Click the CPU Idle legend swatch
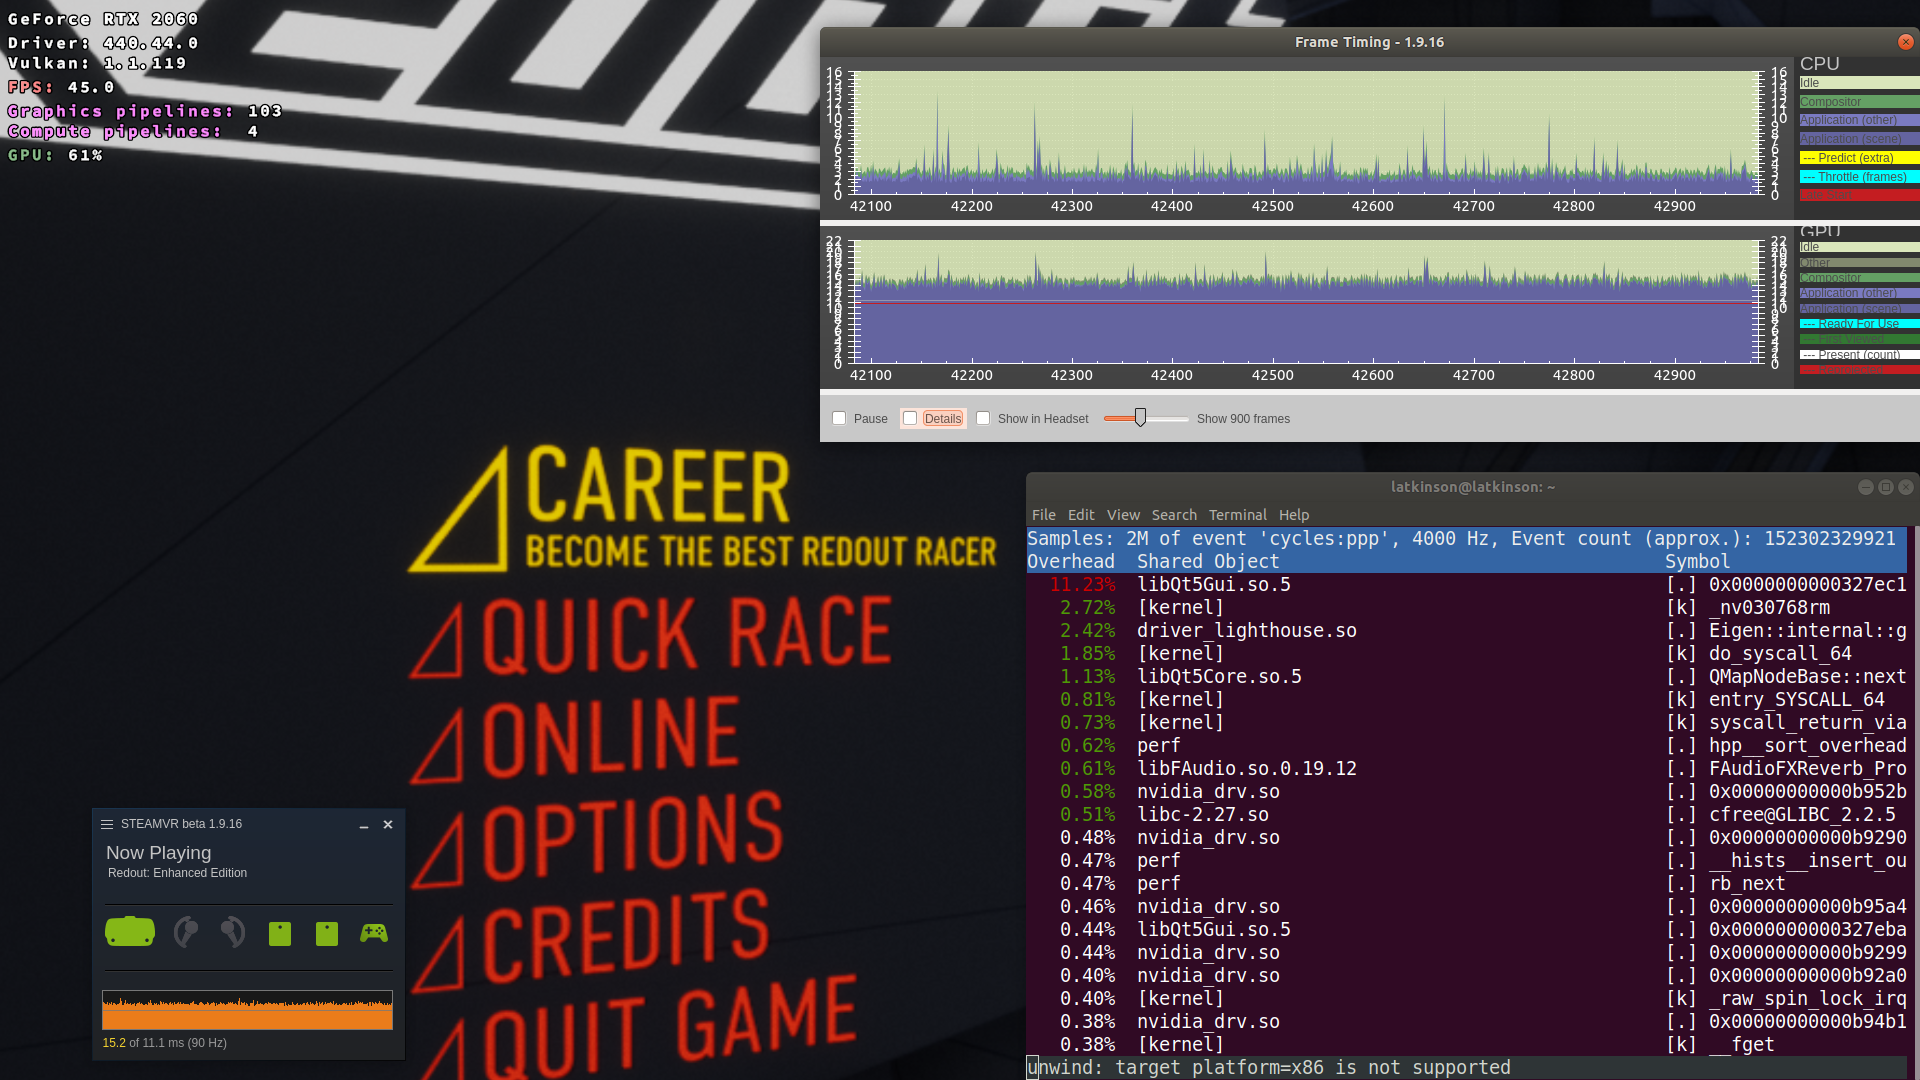The width and height of the screenshot is (1920, 1080). click(x=1859, y=83)
